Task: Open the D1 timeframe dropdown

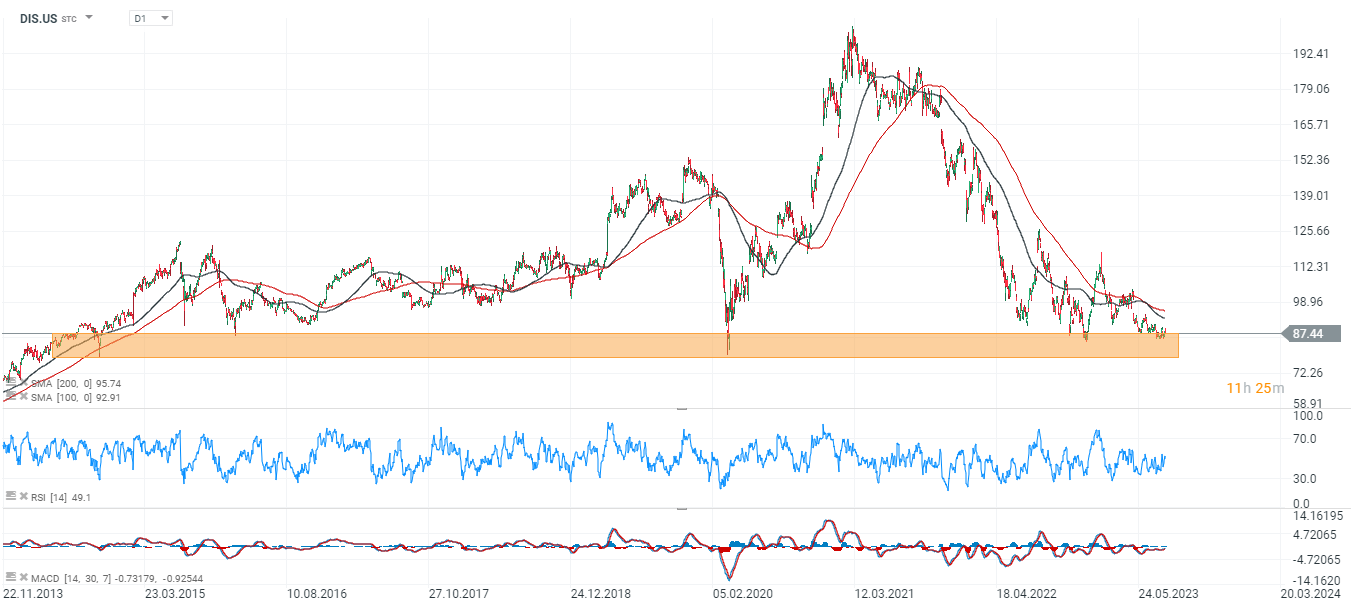Action: tap(150, 18)
